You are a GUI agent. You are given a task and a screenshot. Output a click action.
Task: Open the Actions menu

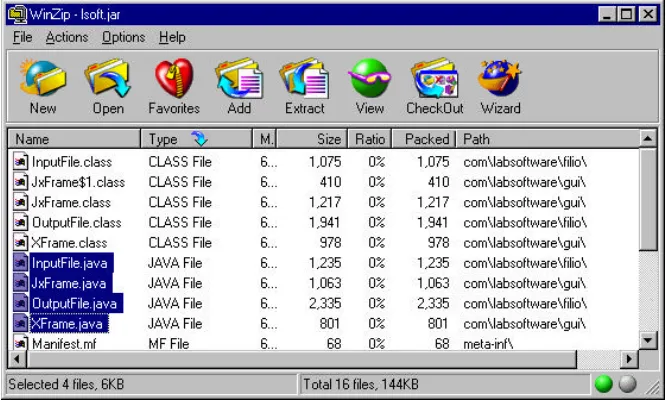point(67,37)
